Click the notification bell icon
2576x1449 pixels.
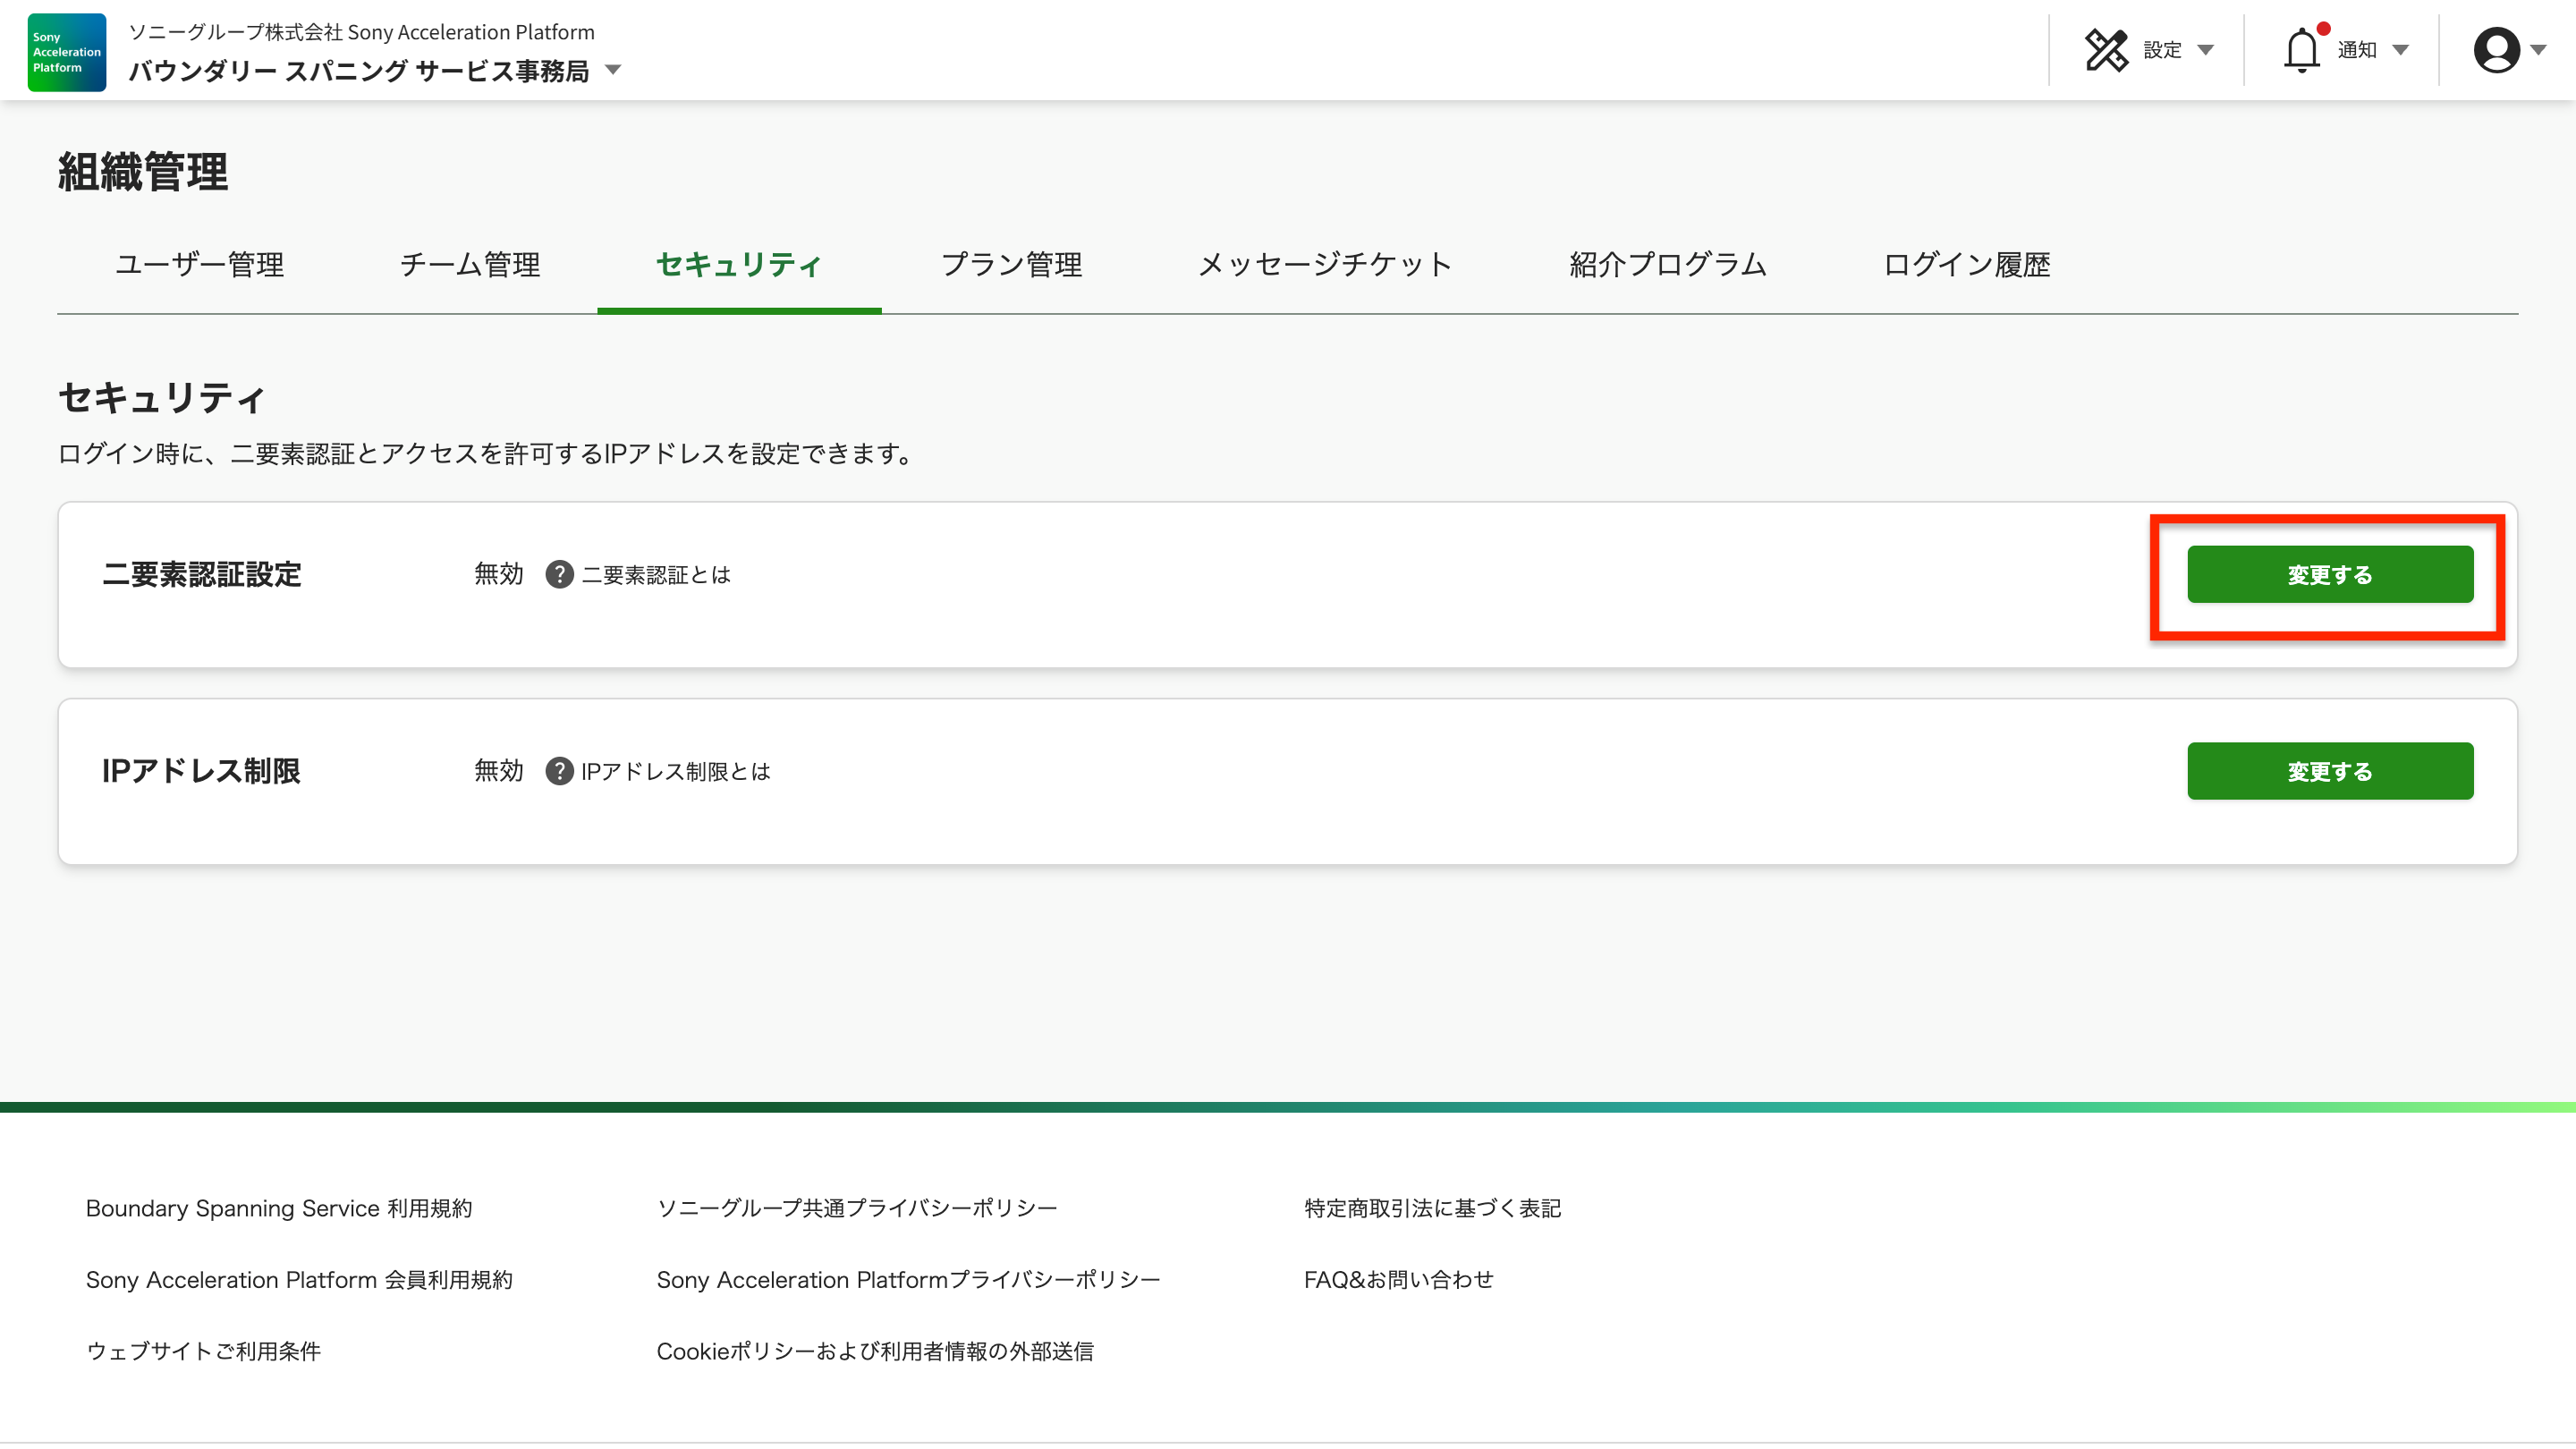click(2301, 50)
